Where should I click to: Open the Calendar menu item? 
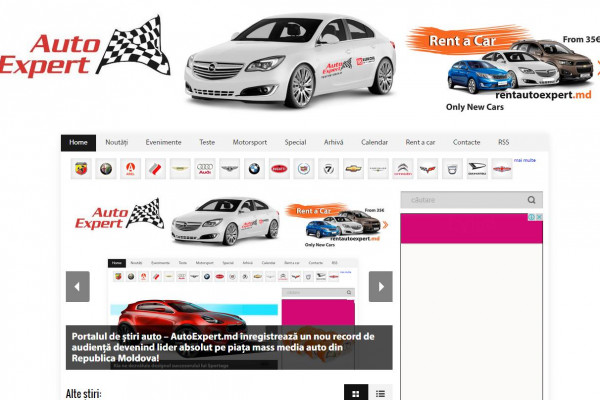click(375, 142)
